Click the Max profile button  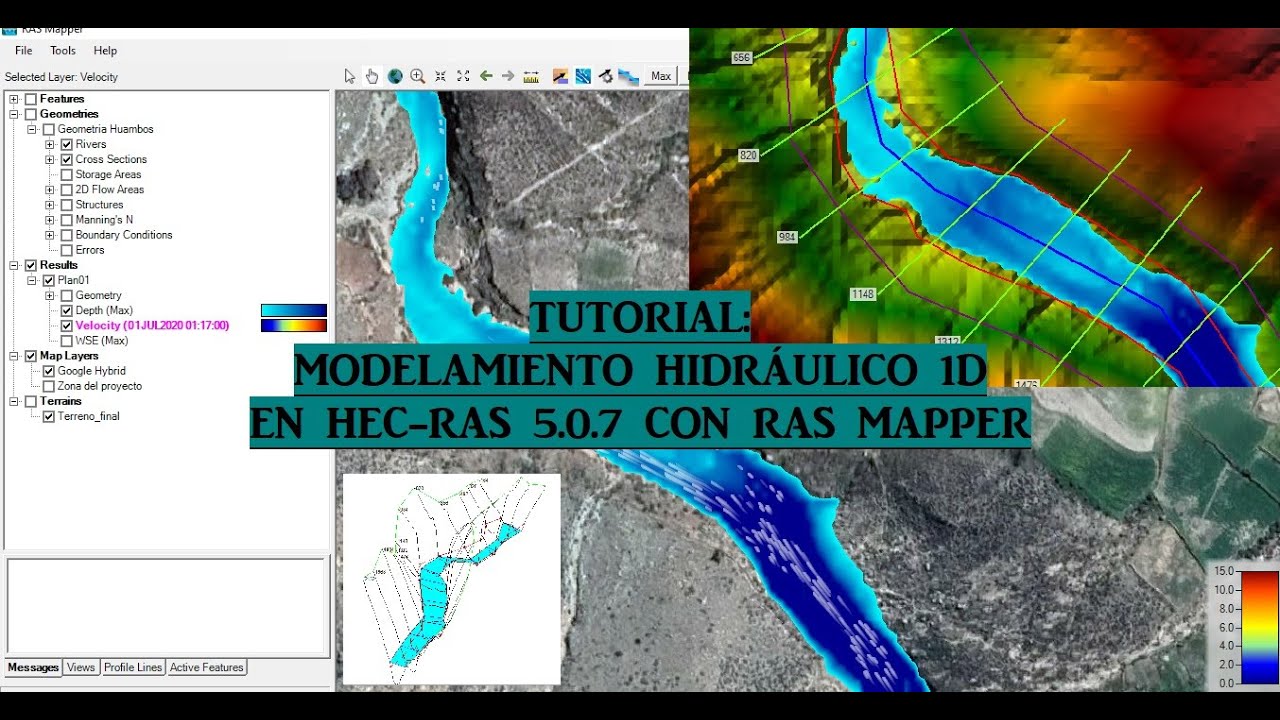pyautogui.click(x=661, y=76)
